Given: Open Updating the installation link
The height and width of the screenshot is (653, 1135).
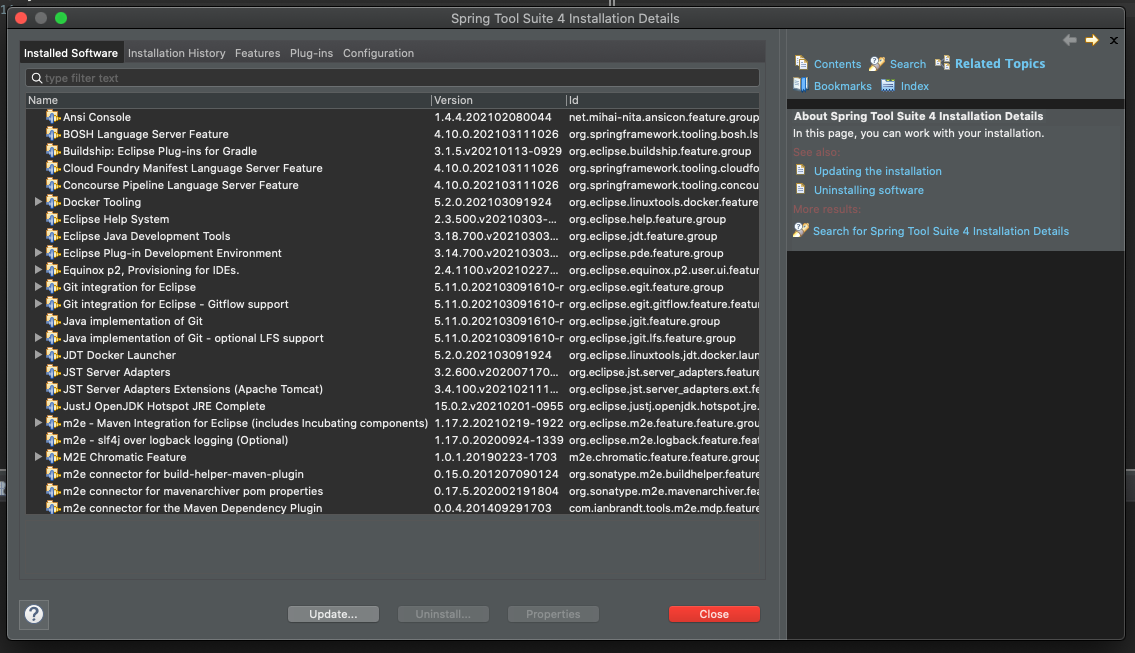Looking at the screenshot, I should tap(877, 171).
